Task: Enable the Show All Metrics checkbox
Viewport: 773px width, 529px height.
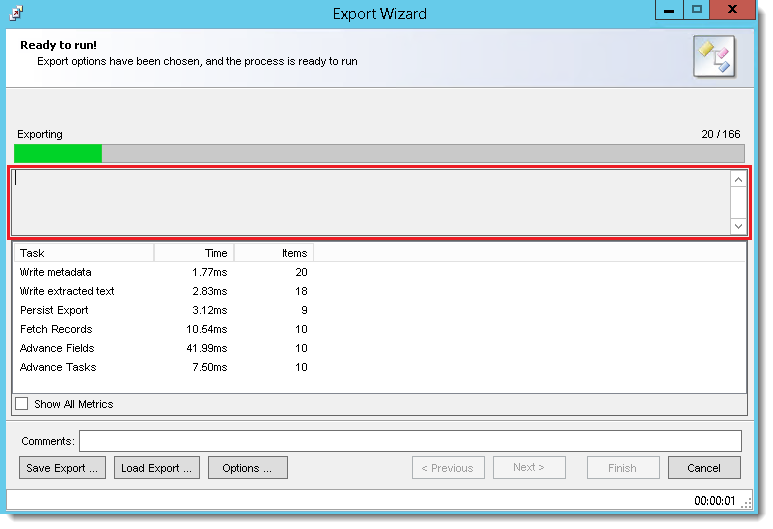Action: point(22,404)
